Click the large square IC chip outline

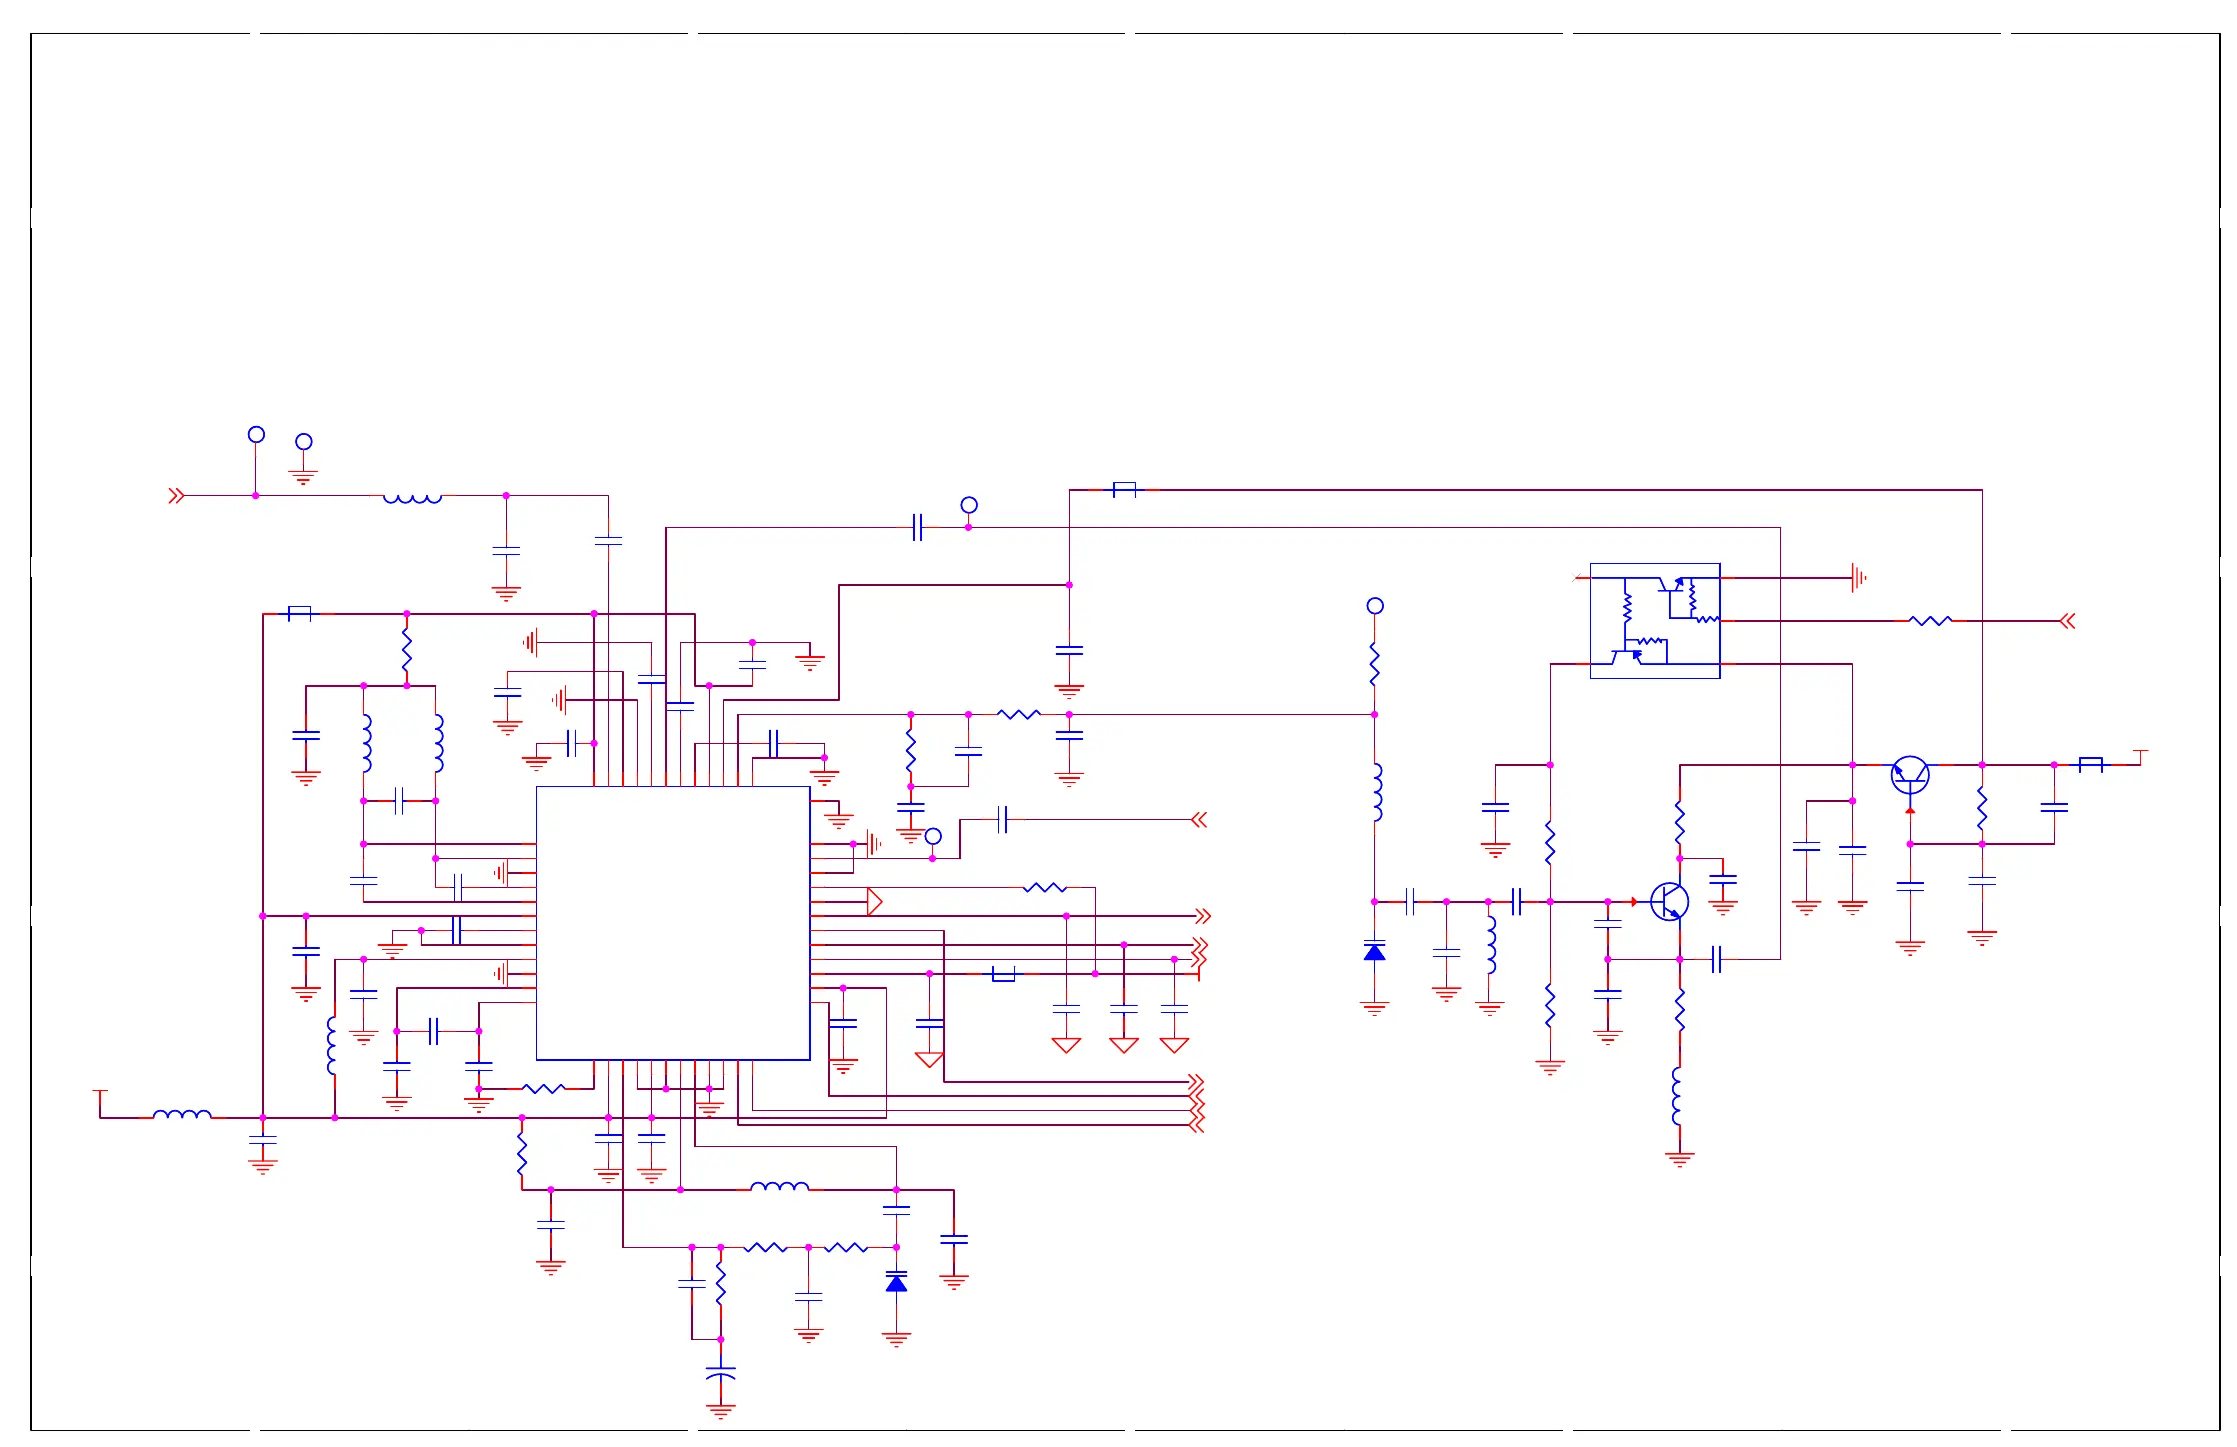coord(672,922)
